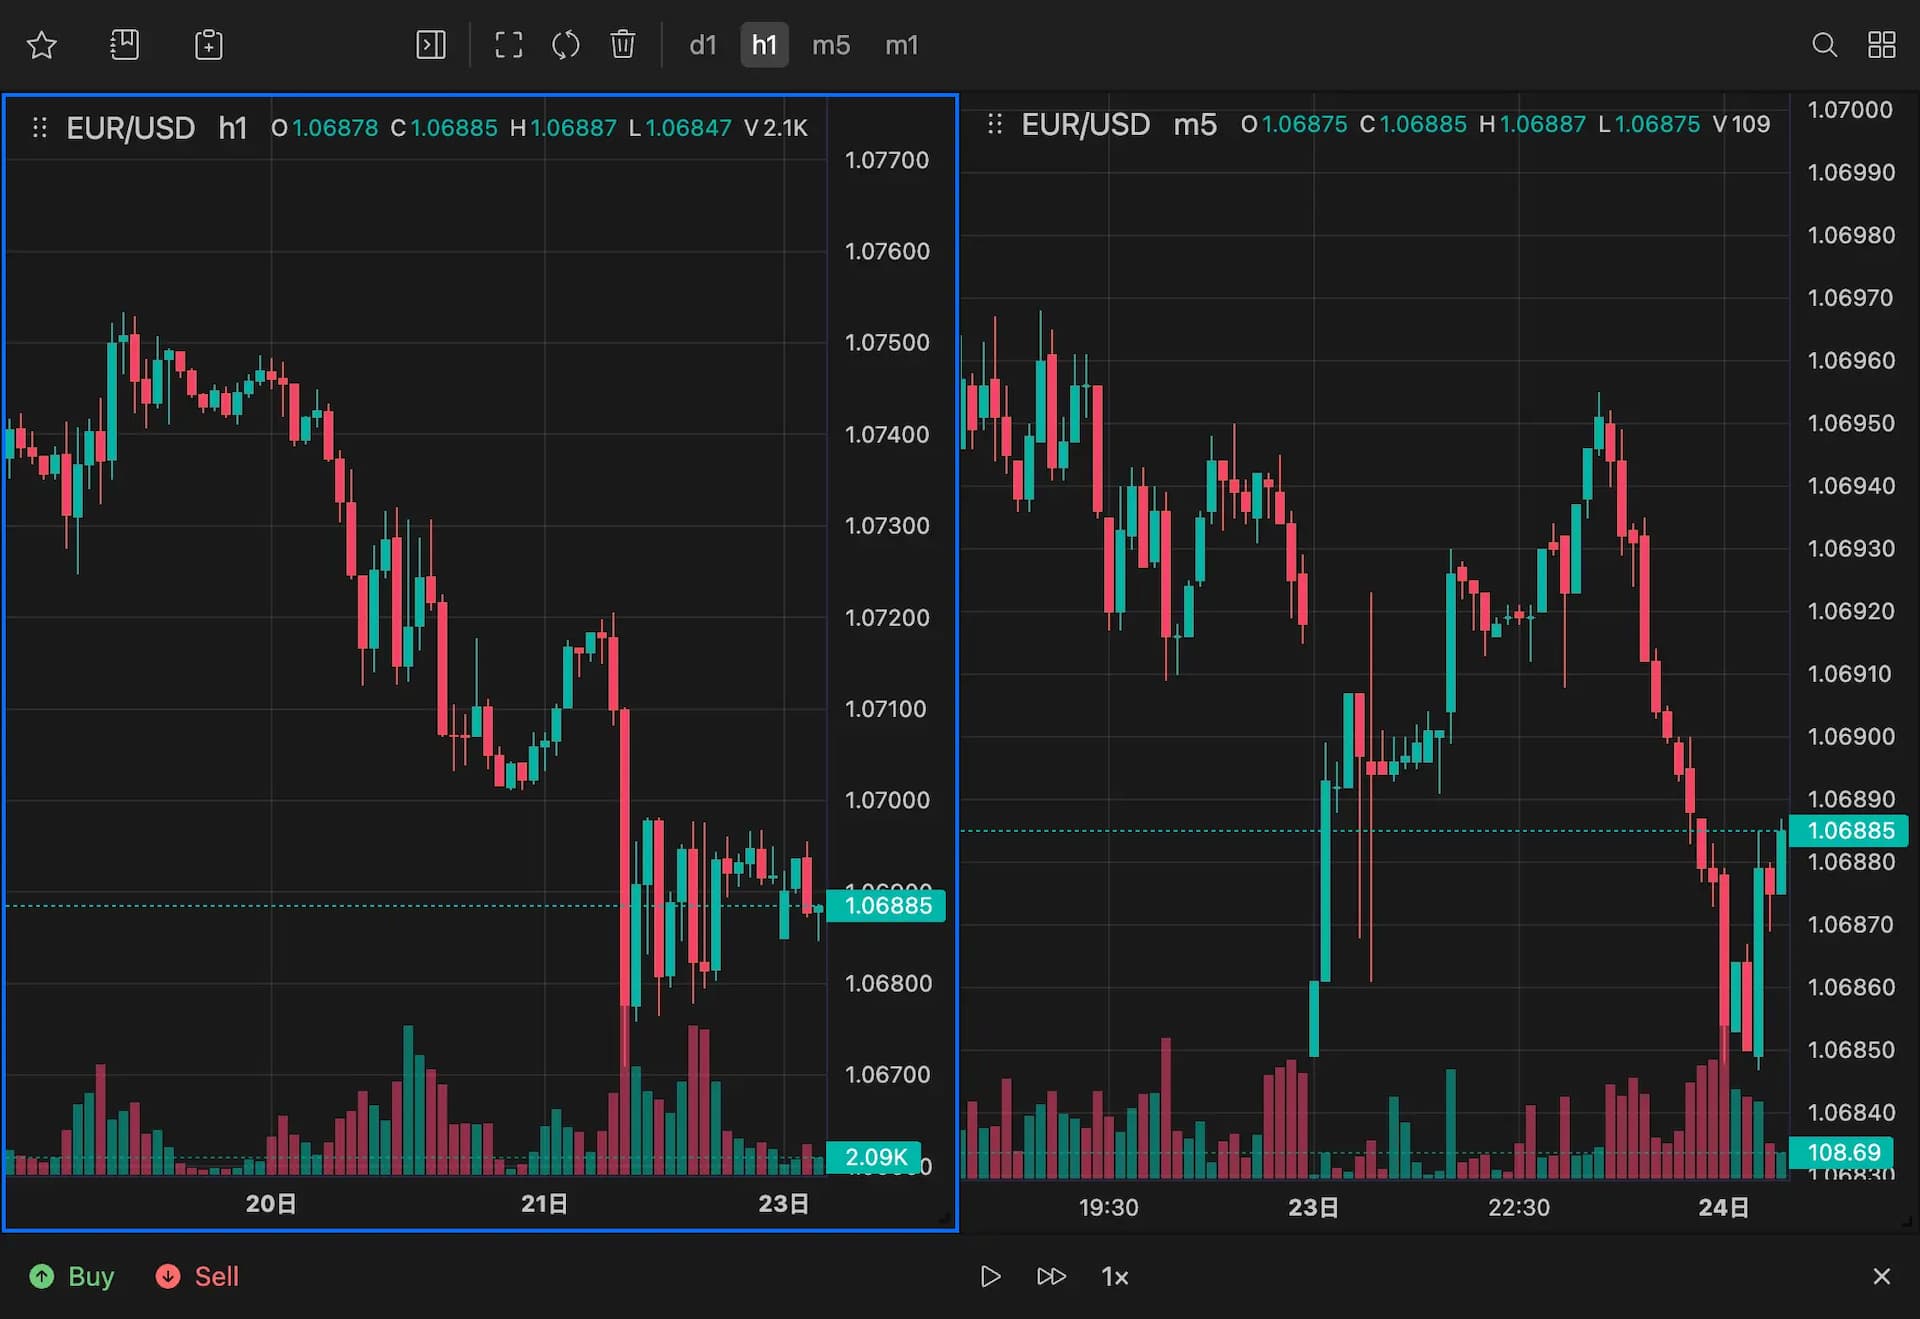Close the replay bar with X
The width and height of the screenshot is (1920, 1319).
(x=1882, y=1276)
